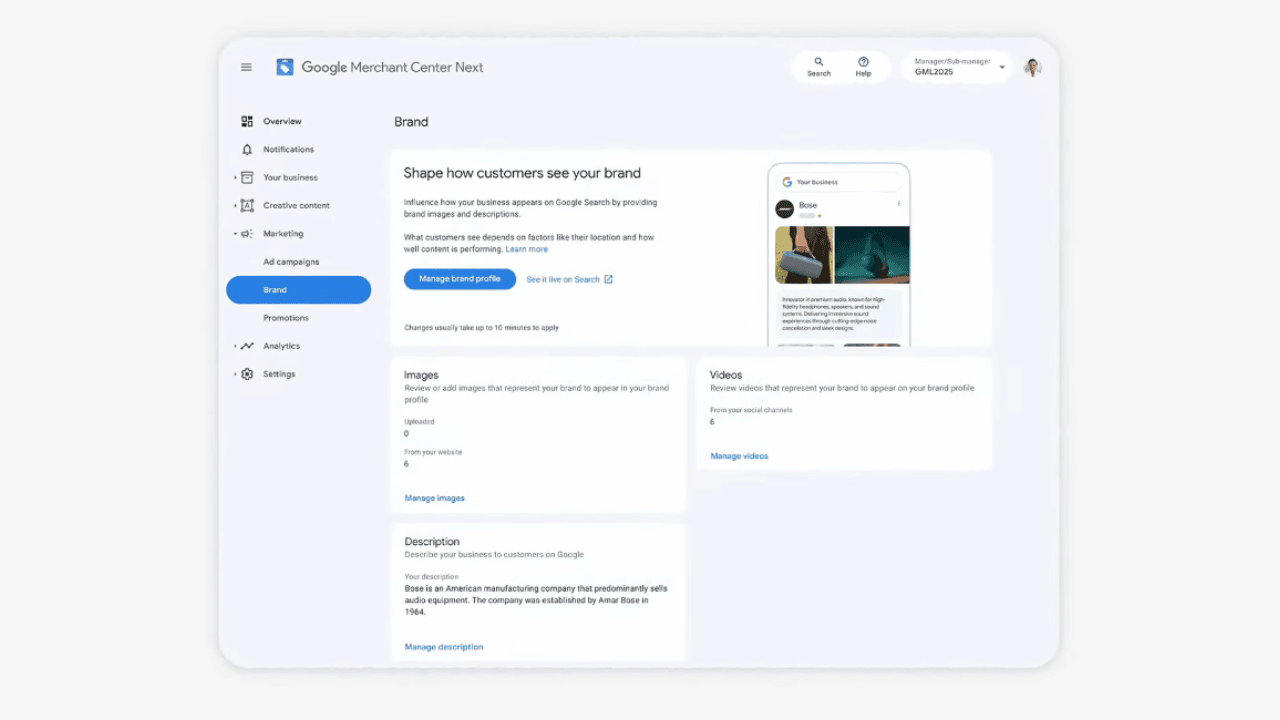Open the Manage description link

tap(443, 647)
